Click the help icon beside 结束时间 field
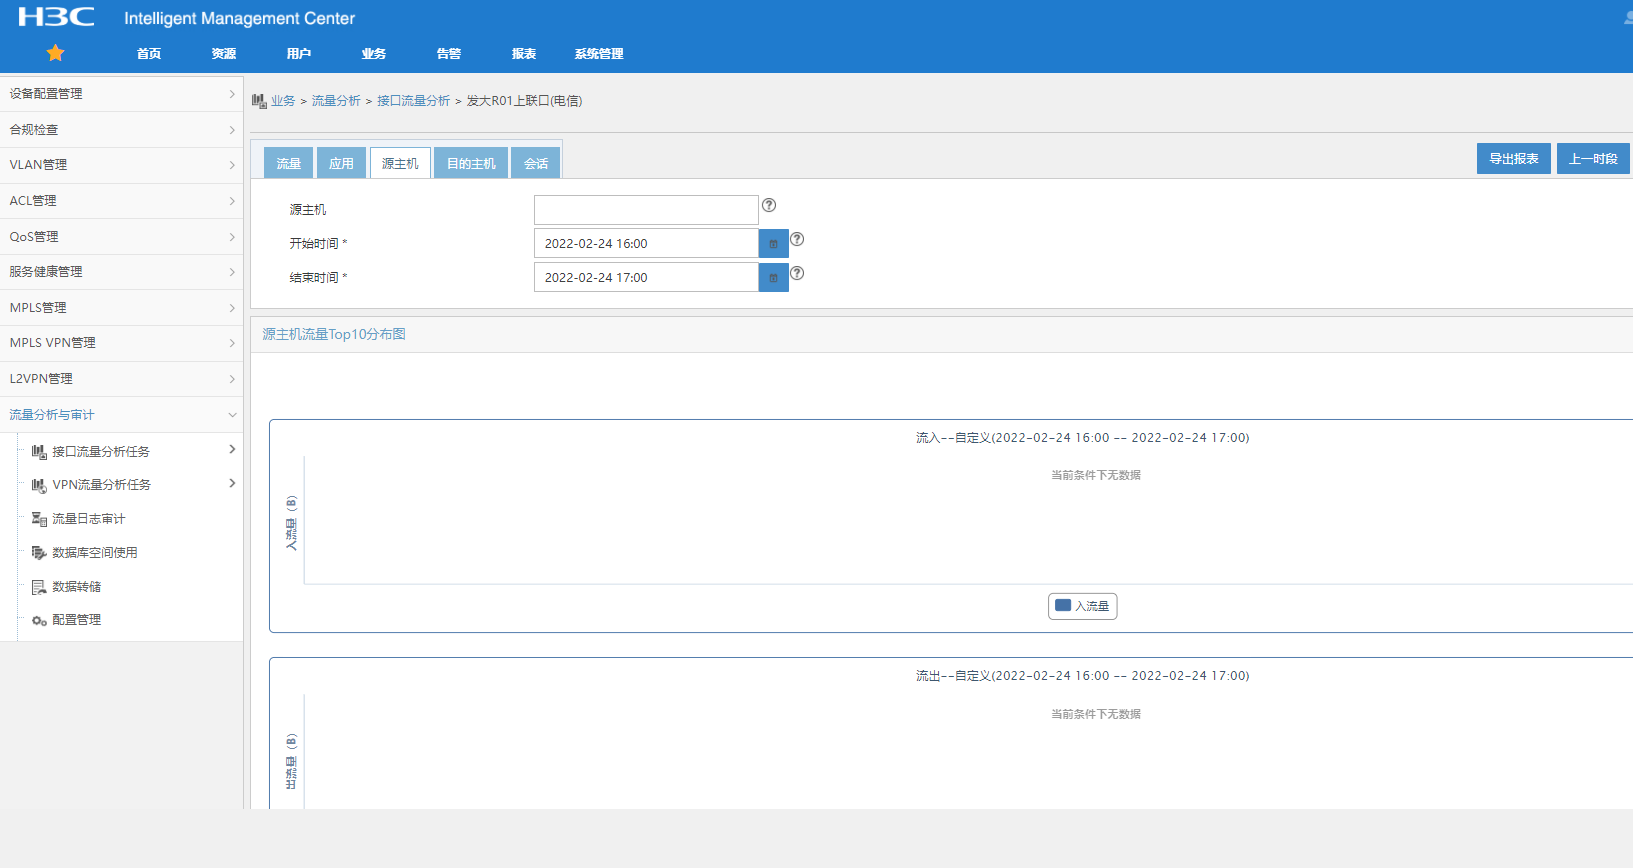The image size is (1633, 868). 797,273
